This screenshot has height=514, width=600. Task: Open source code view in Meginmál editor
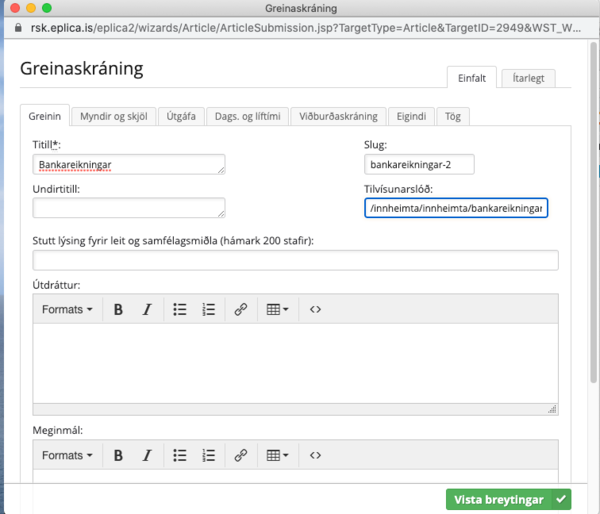pyautogui.click(x=315, y=456)
